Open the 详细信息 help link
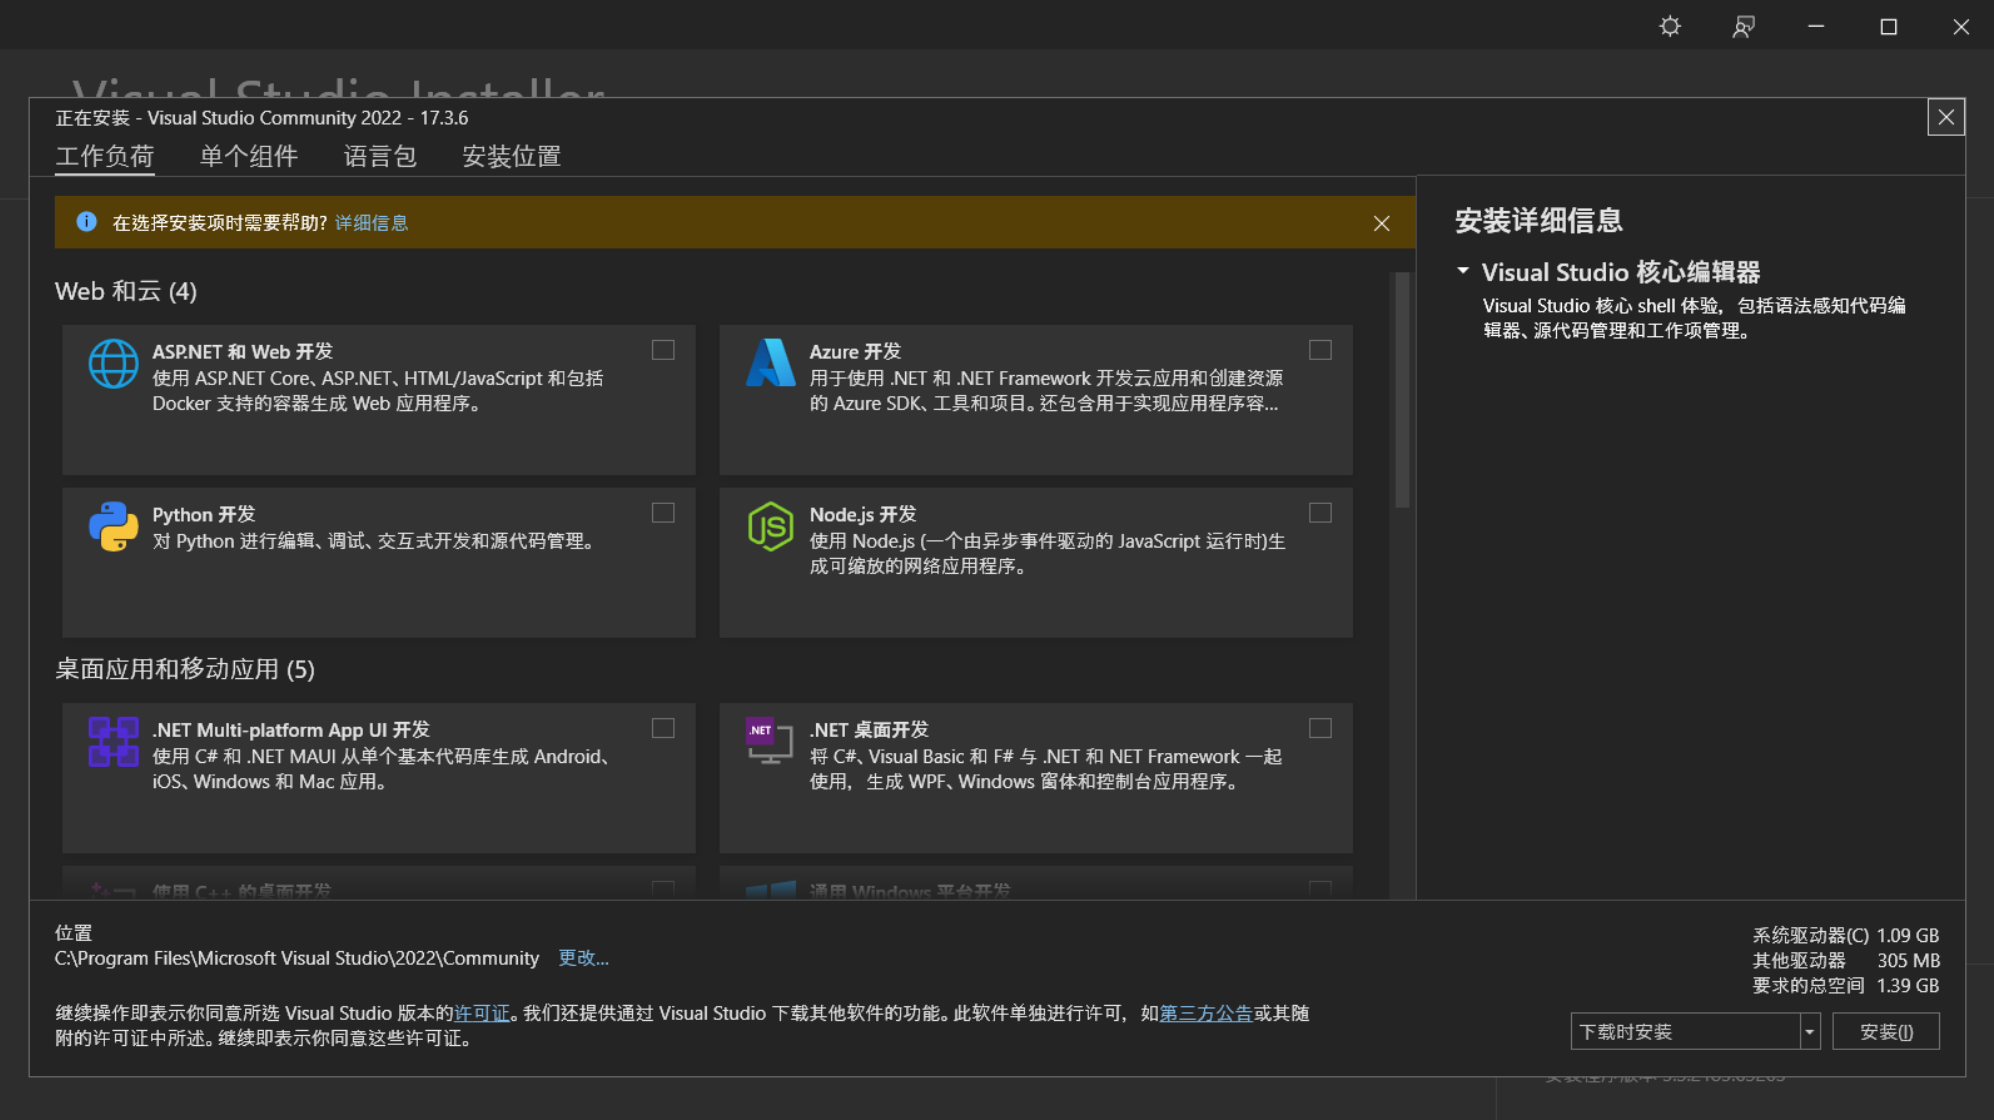The width and height of the screenshot is (1994, 1120). click(x=371, y=222)
